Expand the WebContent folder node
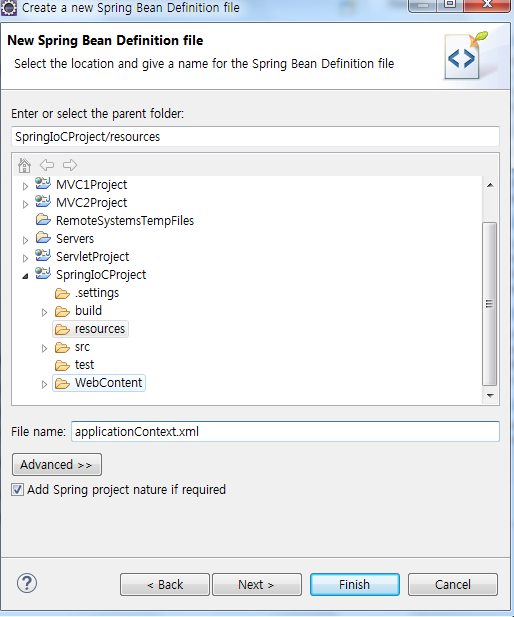This screenshot has height=617, width=514. click(x=44, y=384)
